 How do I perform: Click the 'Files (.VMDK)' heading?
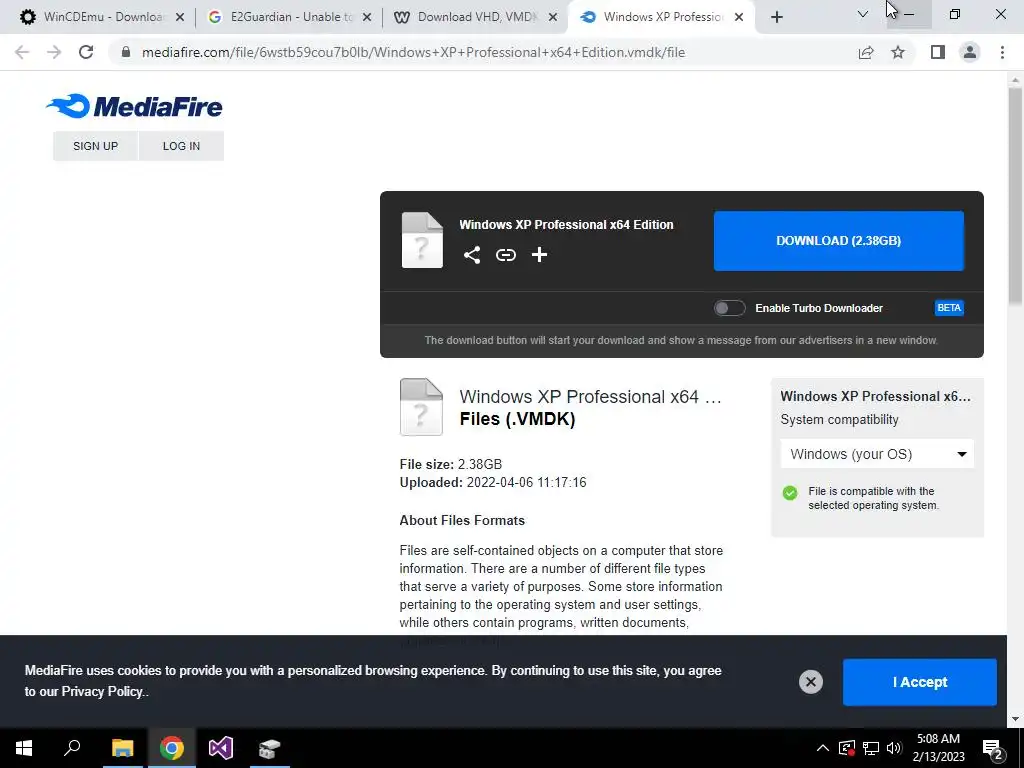[517, 419]
